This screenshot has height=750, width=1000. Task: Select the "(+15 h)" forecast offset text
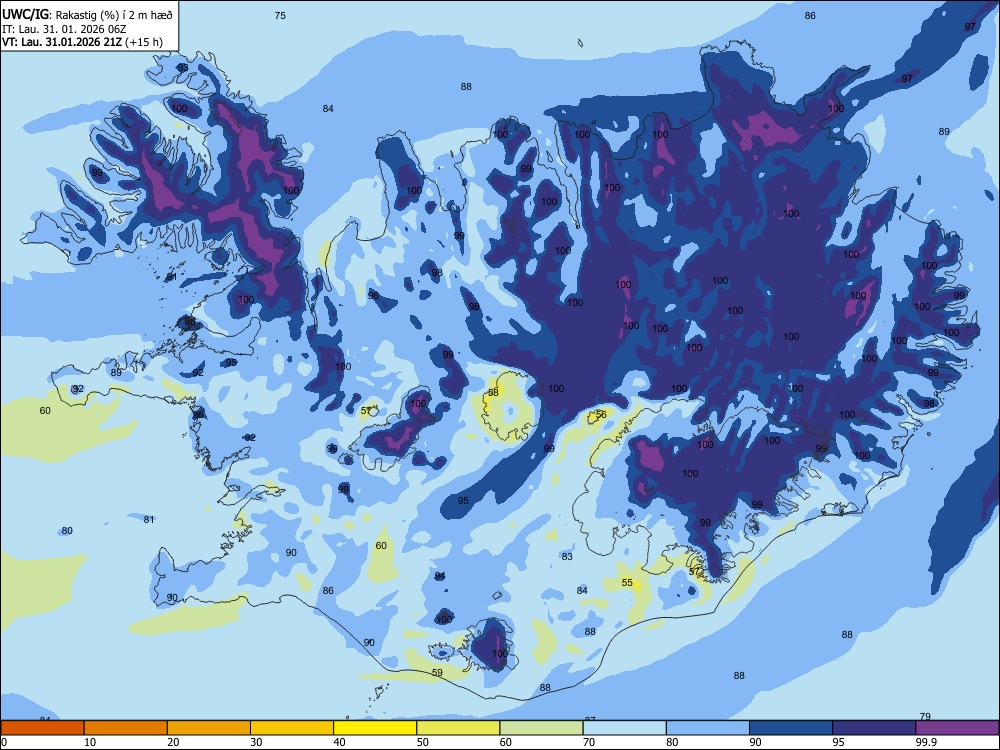144,43
